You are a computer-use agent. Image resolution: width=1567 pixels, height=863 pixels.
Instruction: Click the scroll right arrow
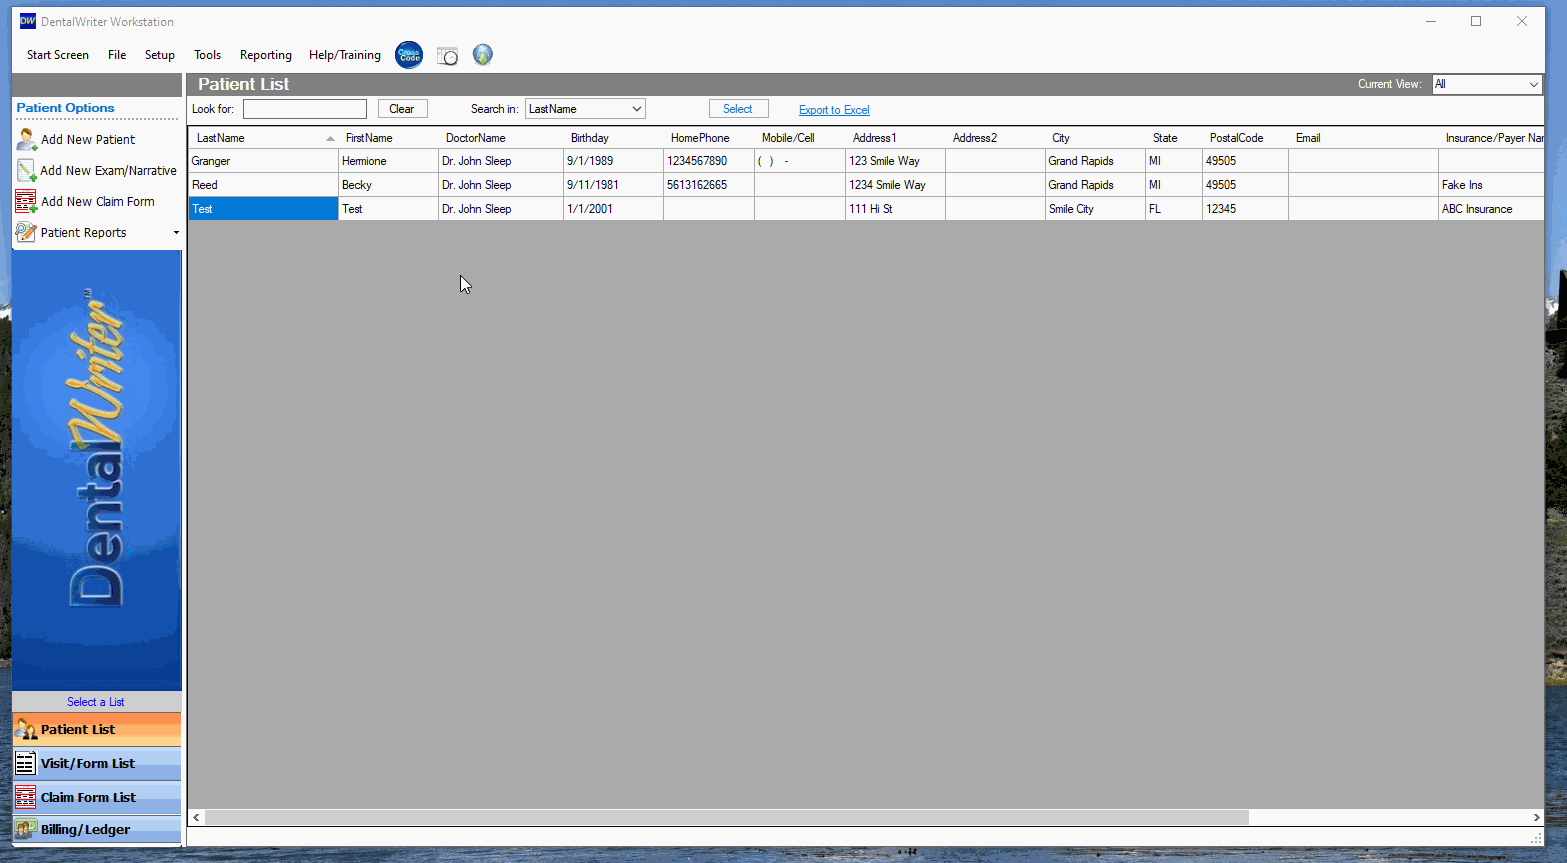click(x=1536, y=817)
